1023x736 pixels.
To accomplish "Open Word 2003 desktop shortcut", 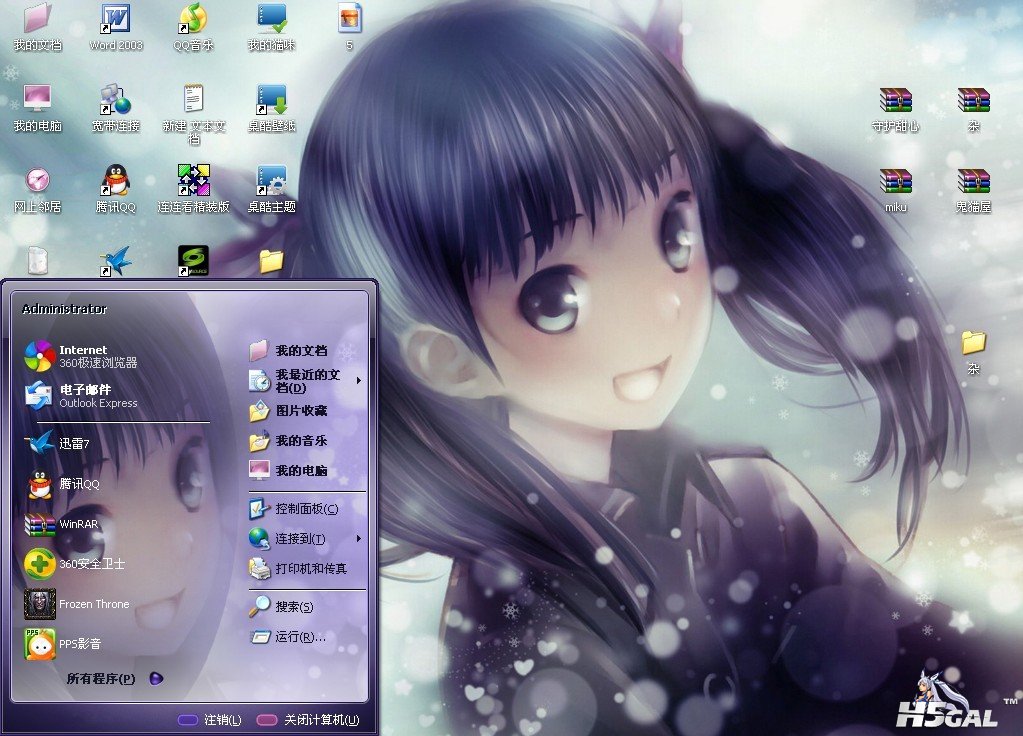I will pos(116,19).
